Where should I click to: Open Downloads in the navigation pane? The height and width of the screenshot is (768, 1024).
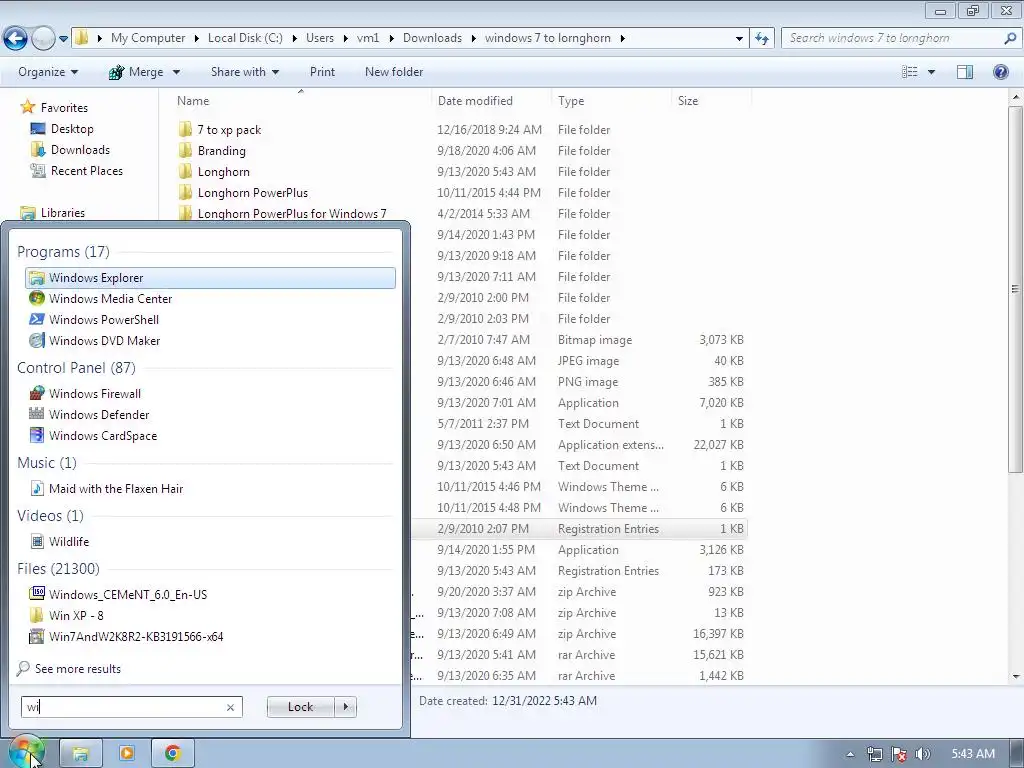coord(80,150)
